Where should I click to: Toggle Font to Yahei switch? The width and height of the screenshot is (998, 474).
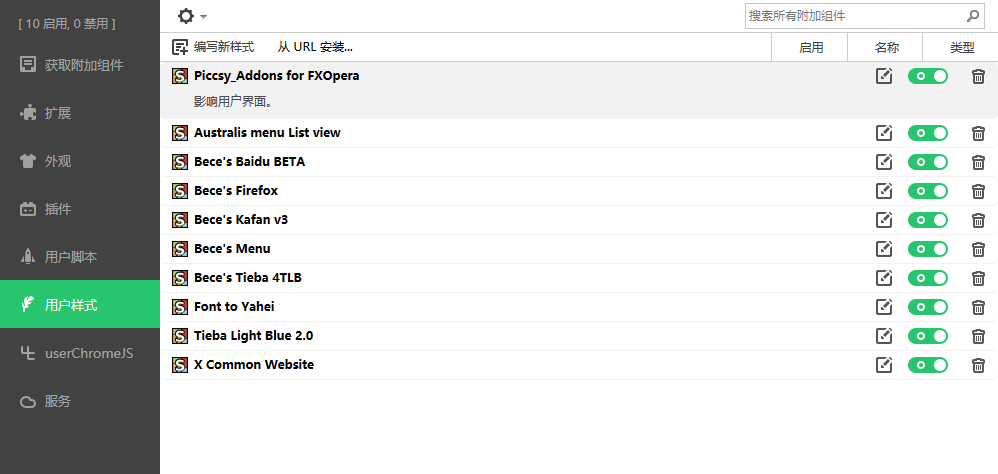click(928, 307)
